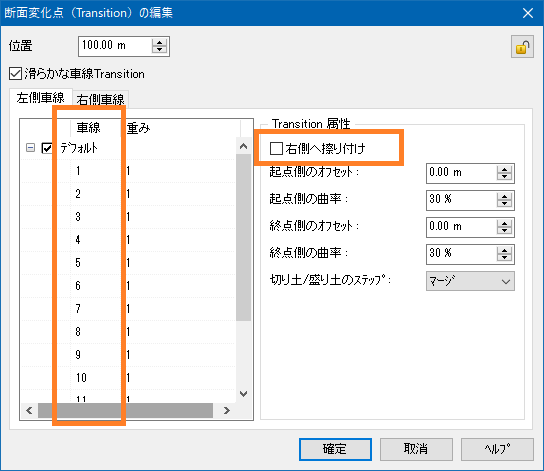
Task: Click the list's scroll-up arrow
Action: coord(244,146)
